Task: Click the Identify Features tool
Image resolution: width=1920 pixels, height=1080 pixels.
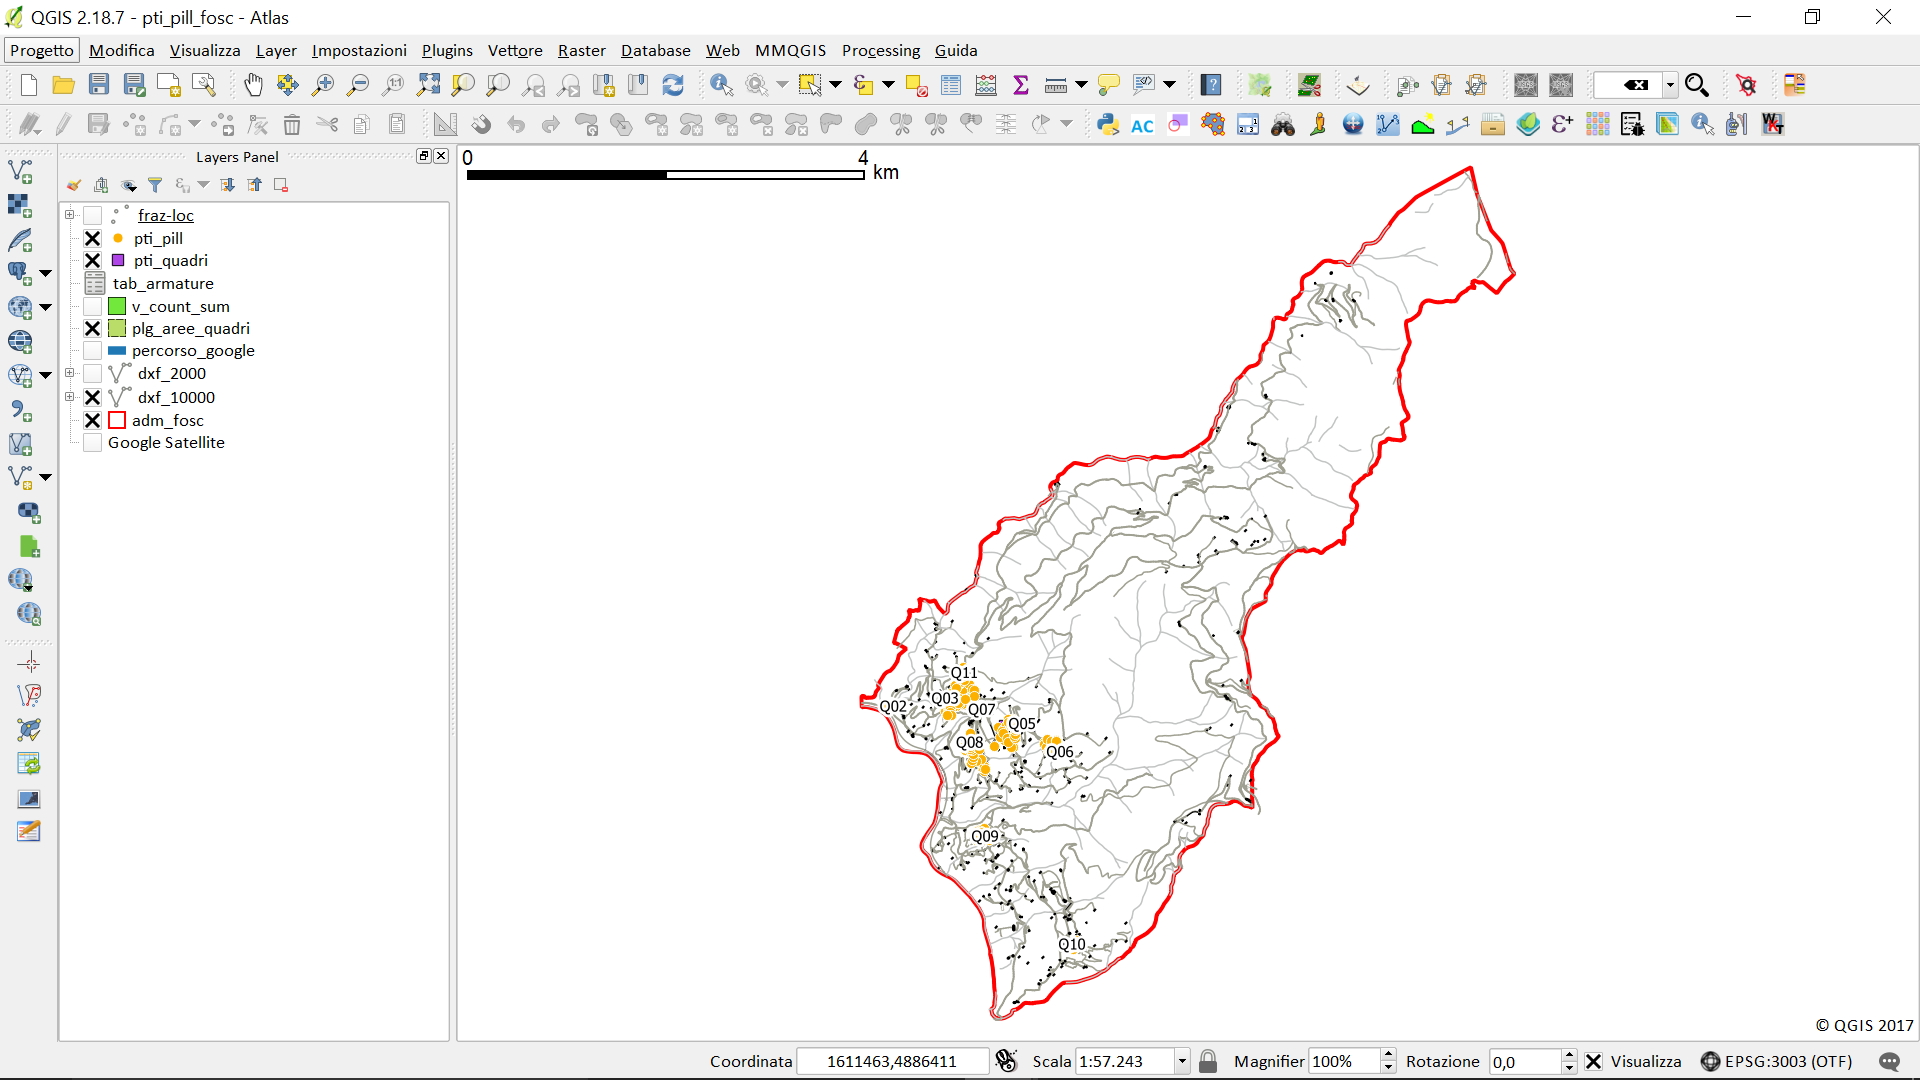Action: (721, 85)
